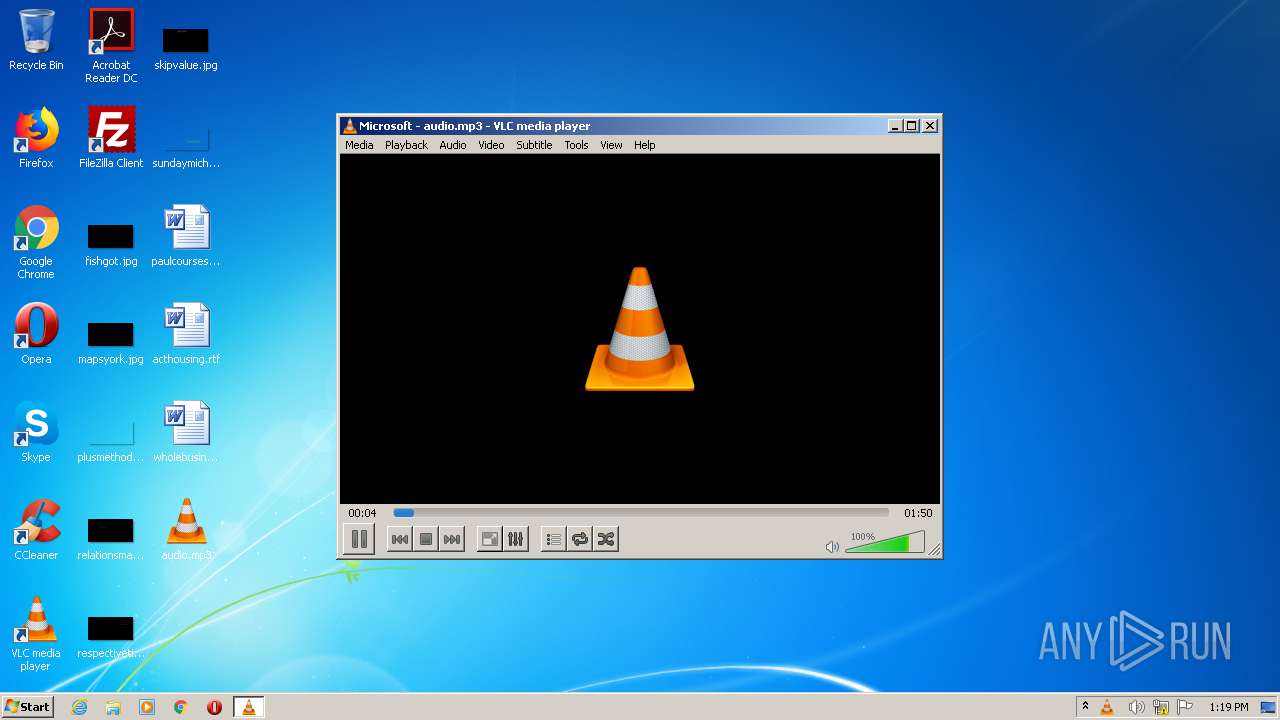The height and width of the screenshot is (720, 1280).
Task: Select fishgot.jpg desktop file
Action: (x=111, y=244)
